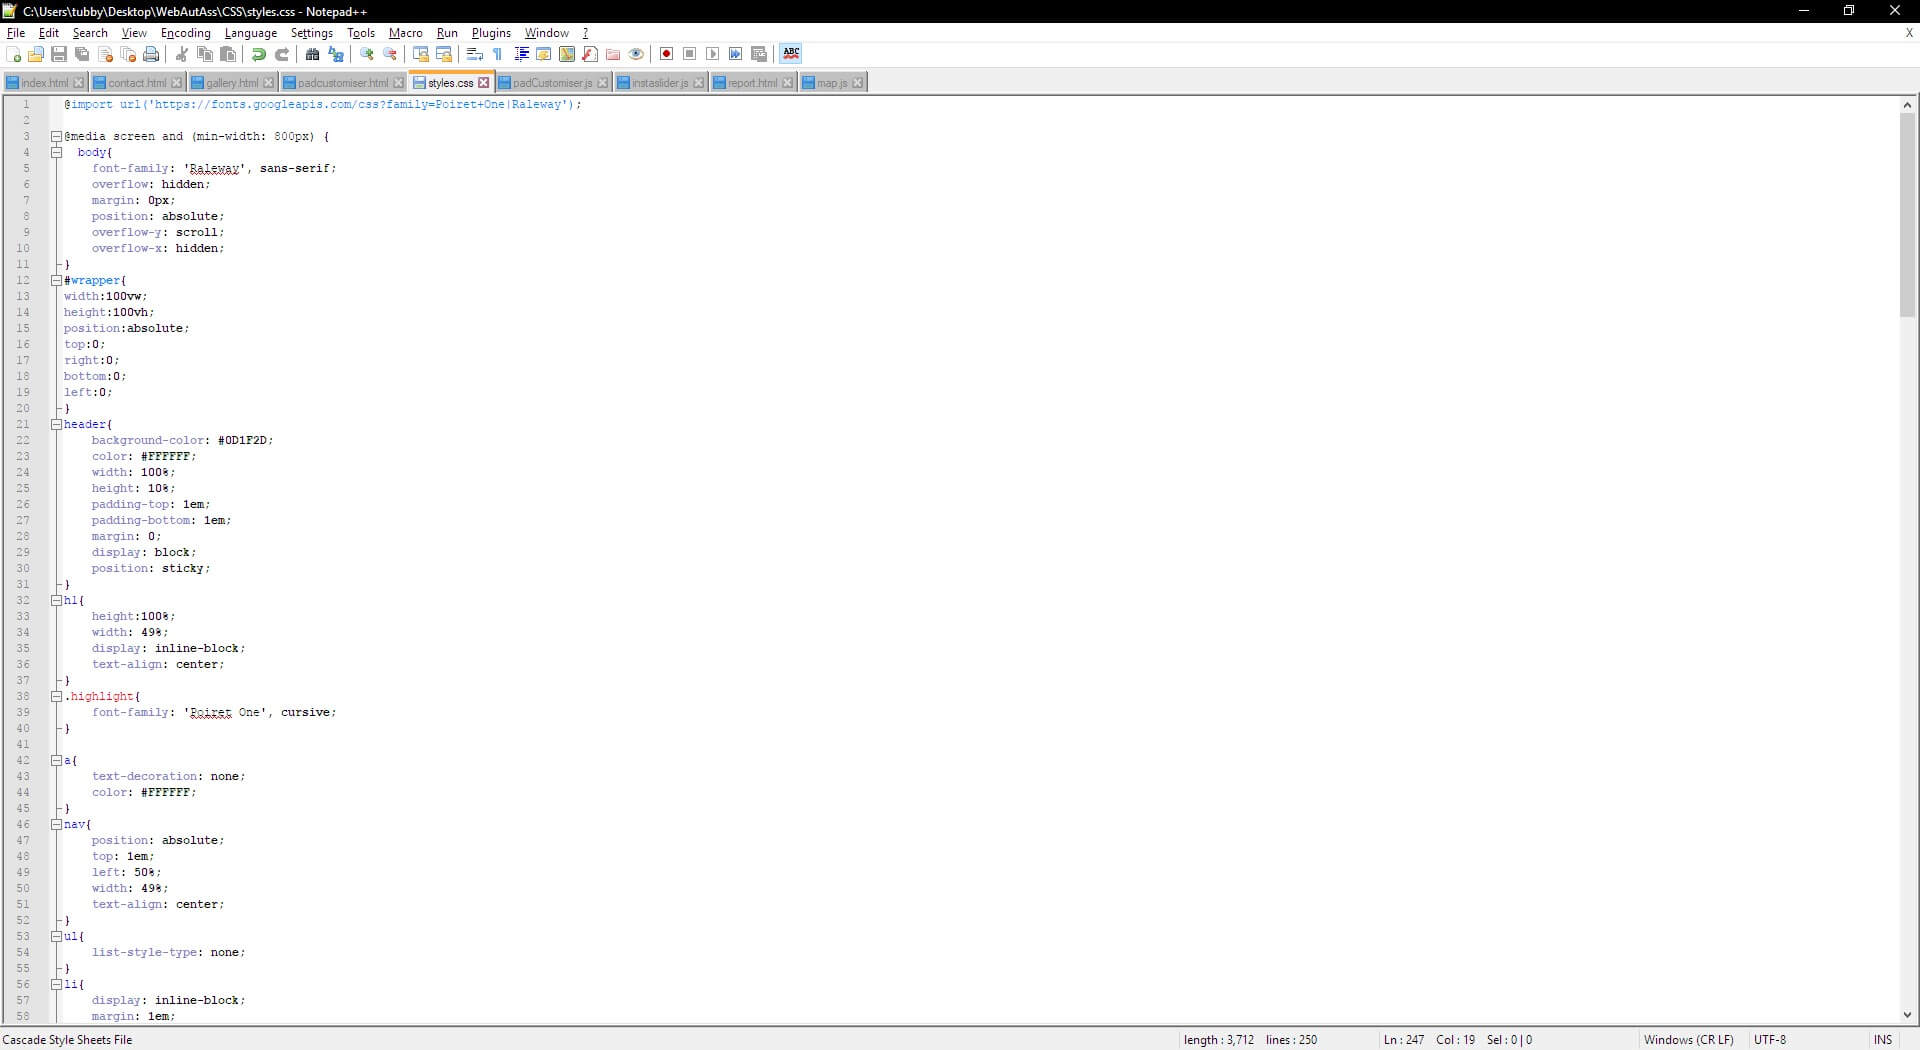Open Folder as Workspace toolbar icon
The image size is (1920, 1050).
[613, 54]
